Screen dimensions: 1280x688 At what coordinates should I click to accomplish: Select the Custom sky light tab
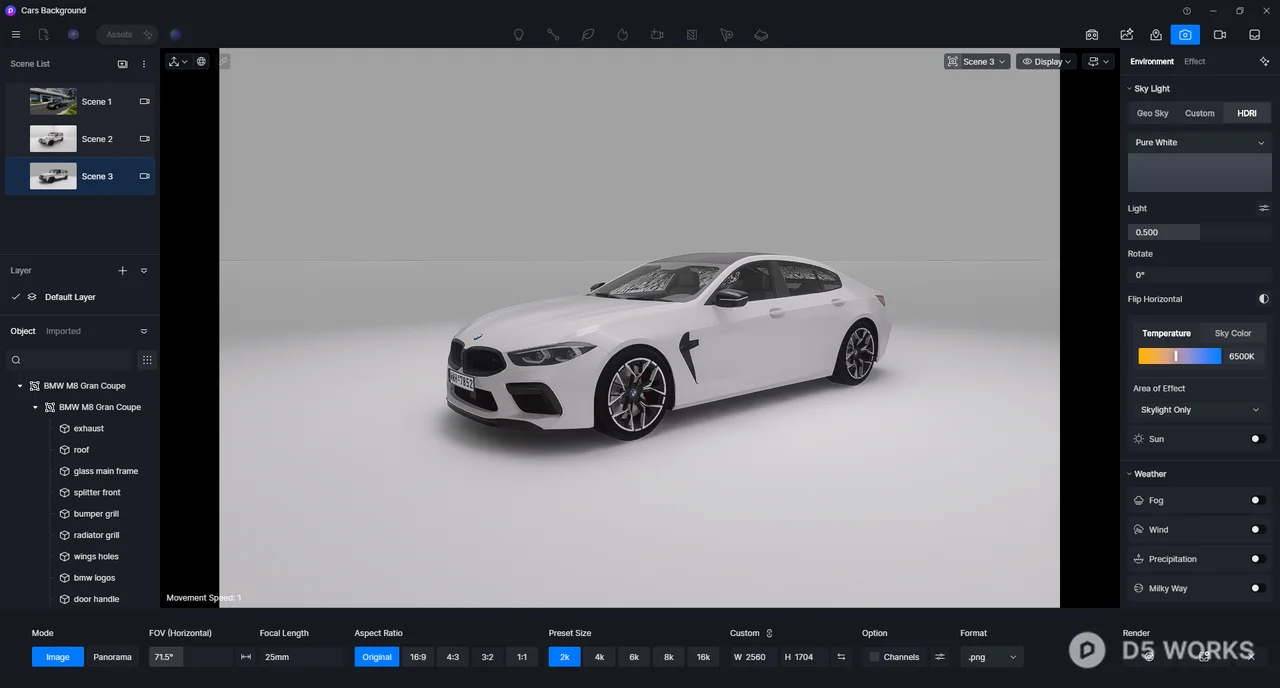[x=1200, y=113]
